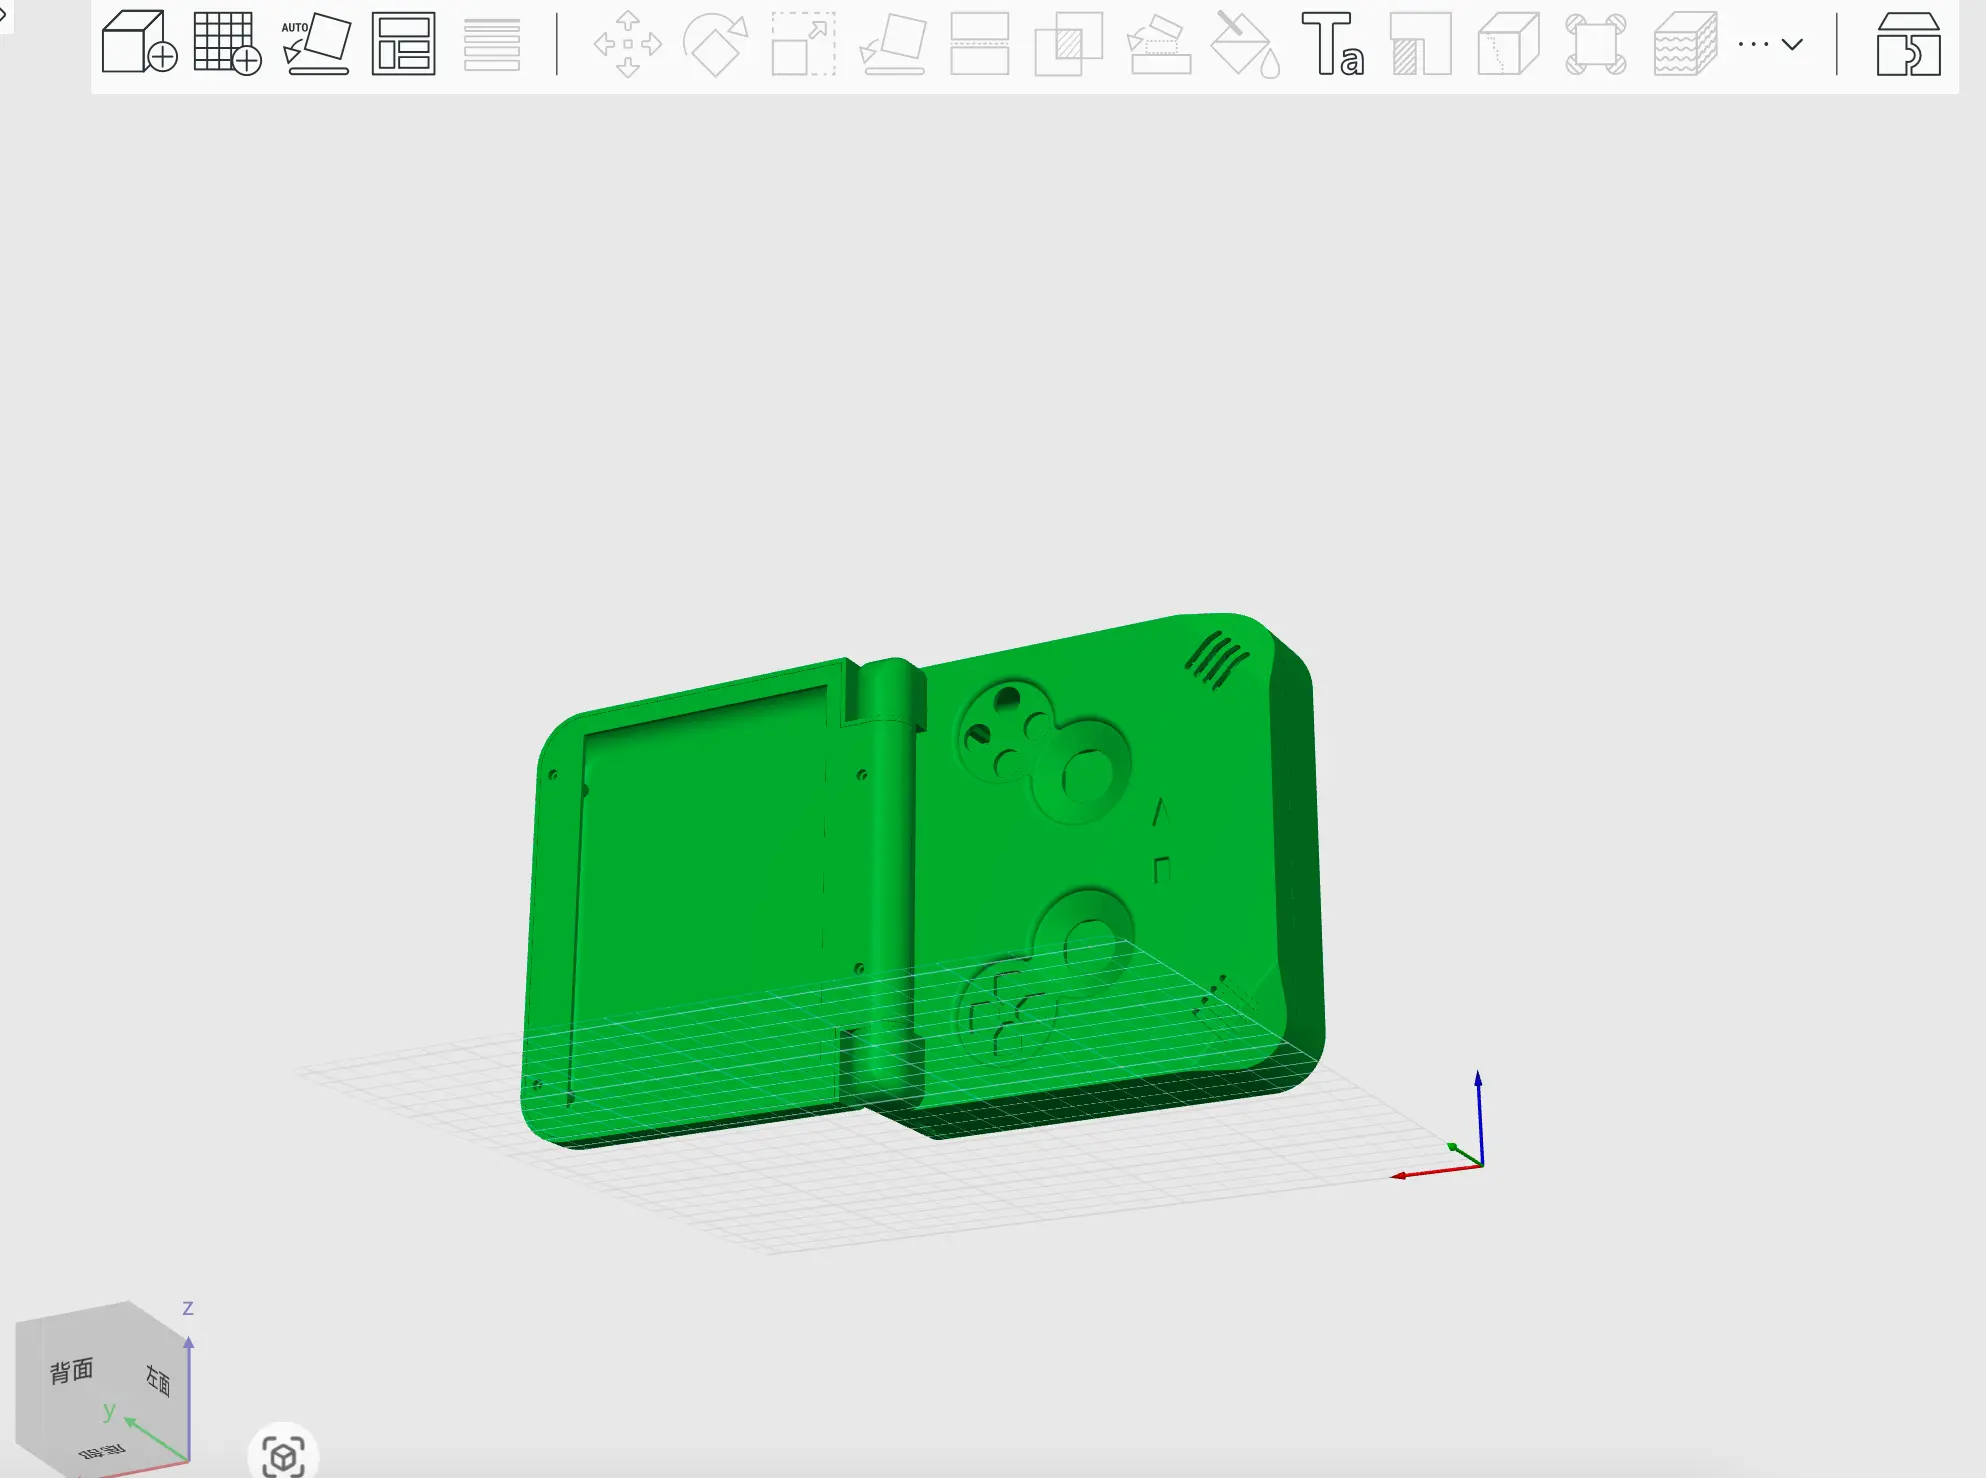Select the Lay on face tool
Screen dimensions: 1986x1478
[892, 44]
